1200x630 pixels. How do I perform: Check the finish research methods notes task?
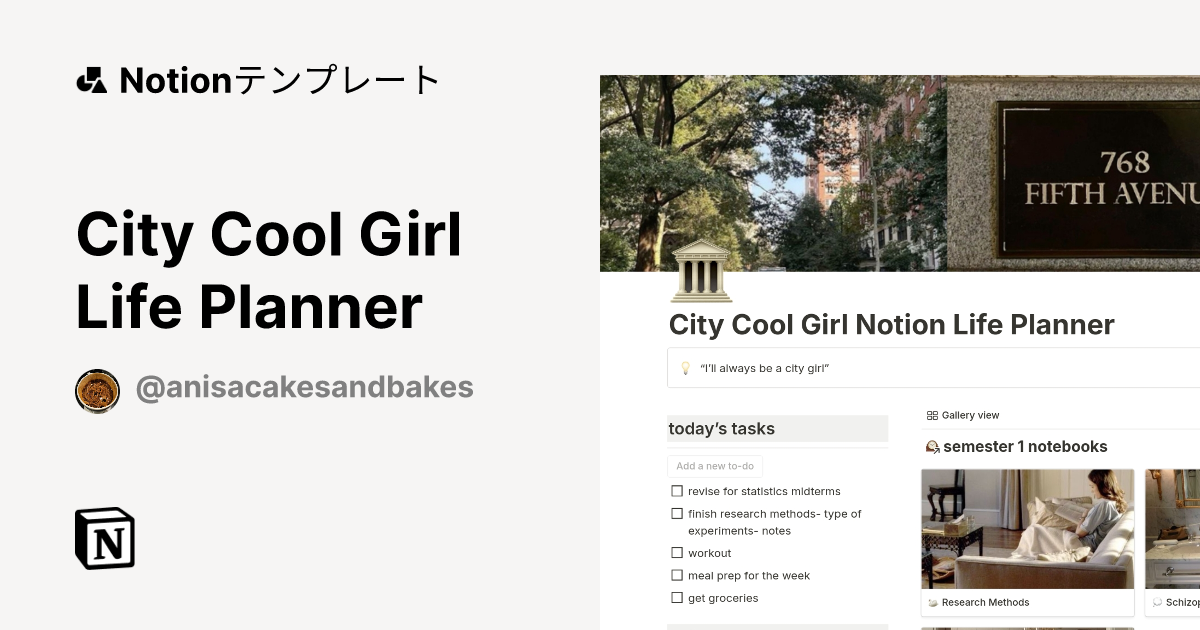click(x=677, y=513)
